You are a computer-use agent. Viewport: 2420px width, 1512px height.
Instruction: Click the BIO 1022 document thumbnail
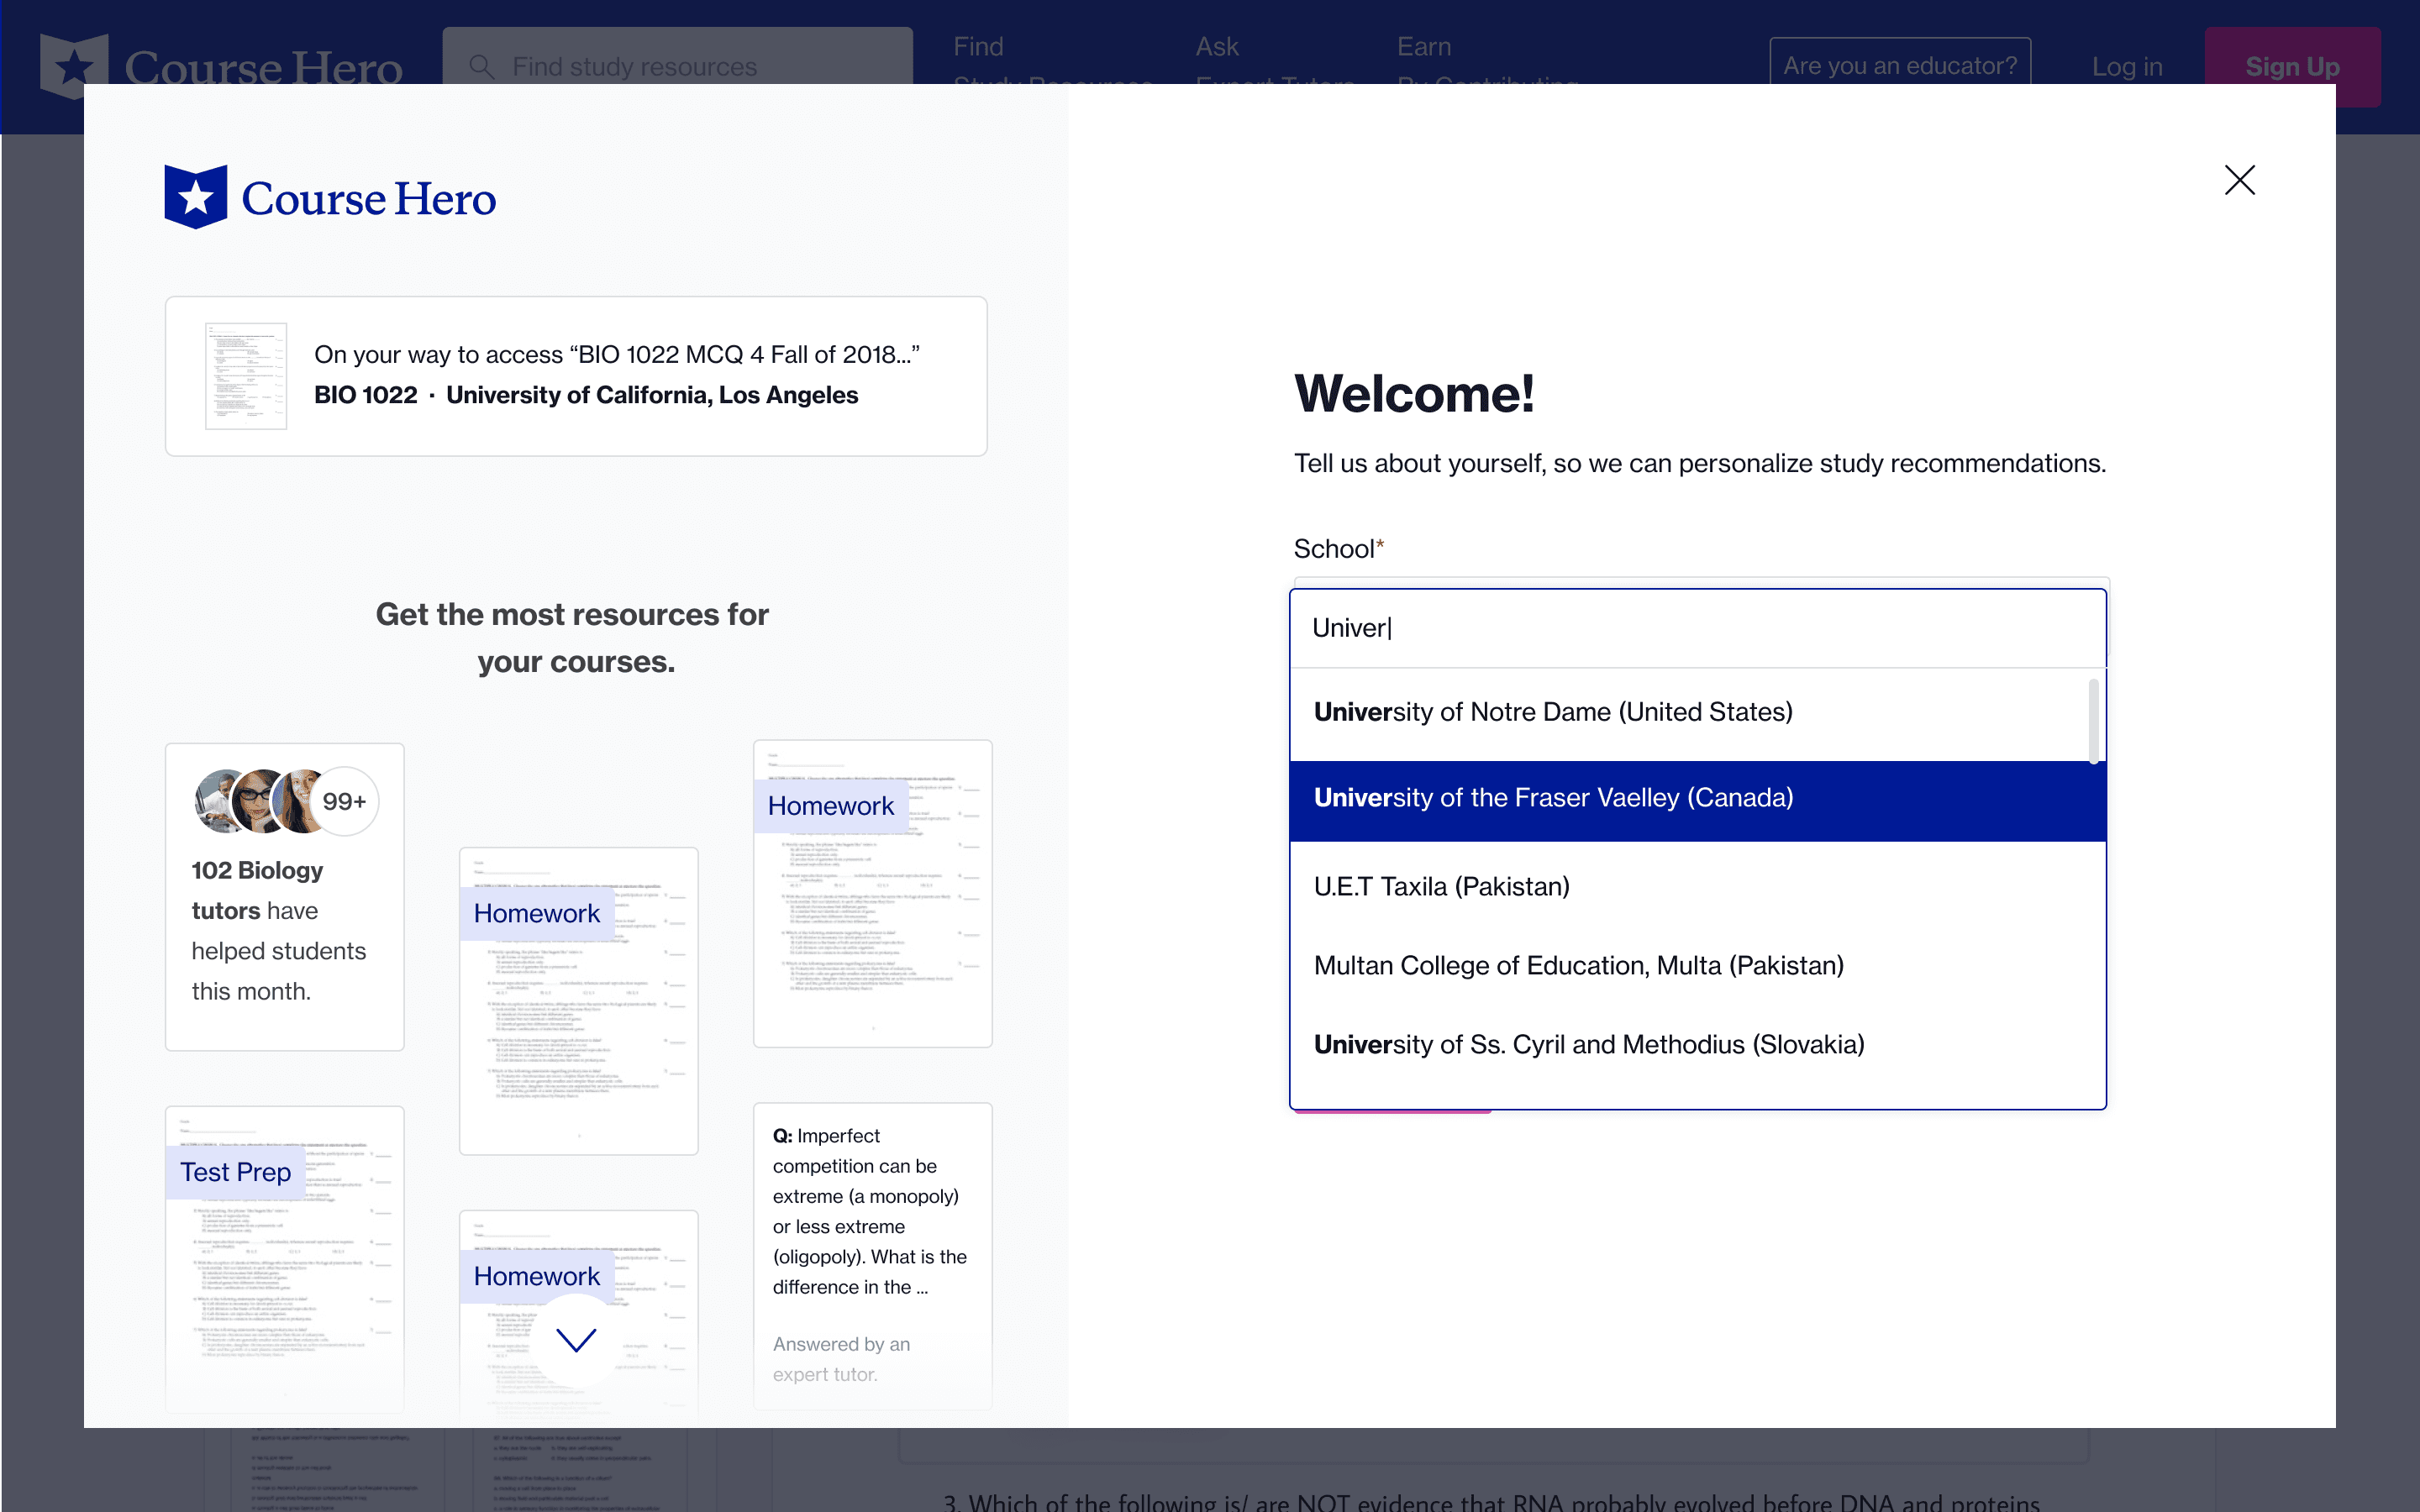246,376
